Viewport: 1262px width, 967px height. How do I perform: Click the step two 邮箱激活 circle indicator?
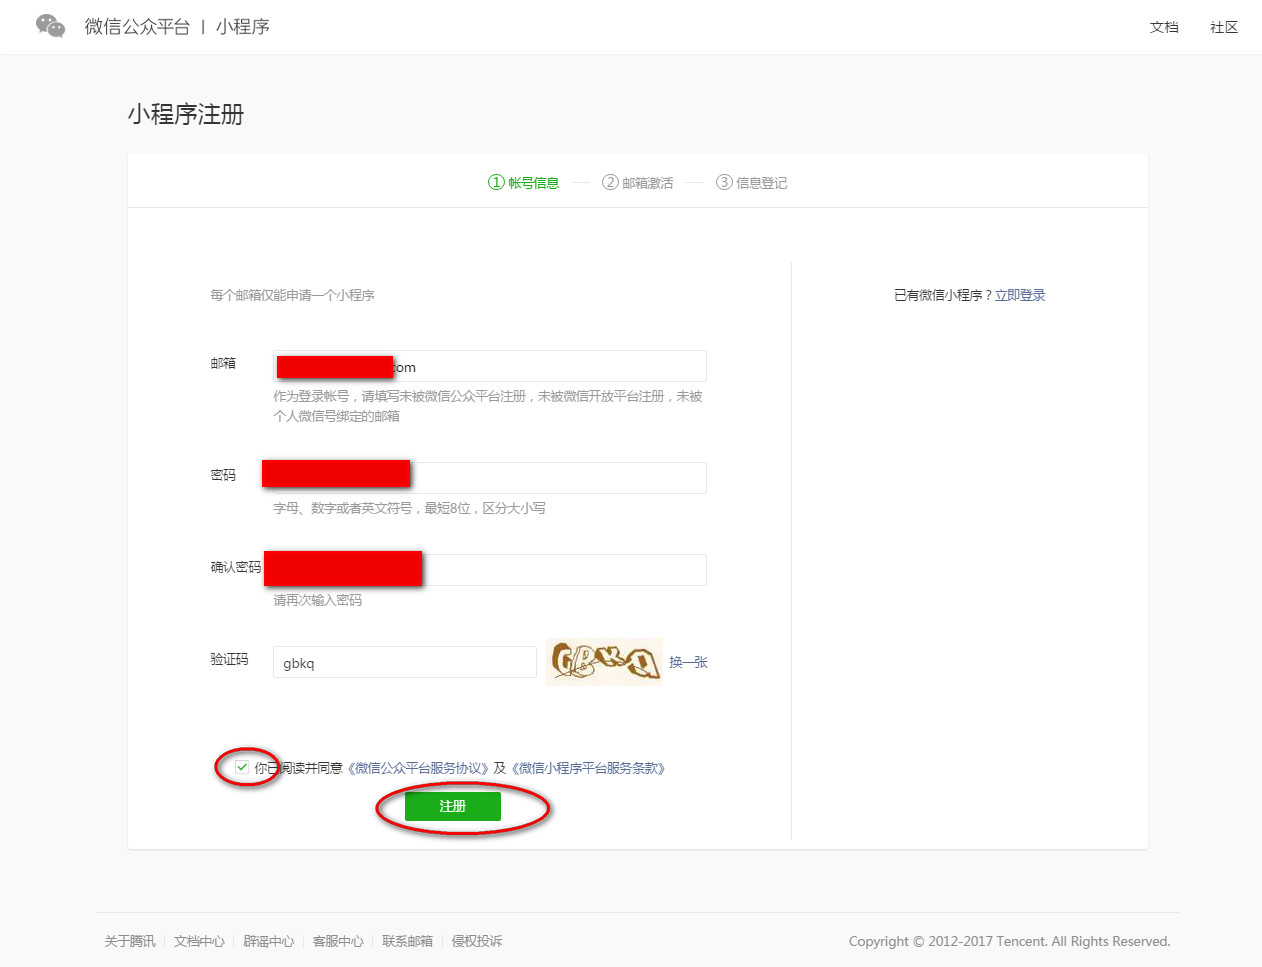(609, 182)
